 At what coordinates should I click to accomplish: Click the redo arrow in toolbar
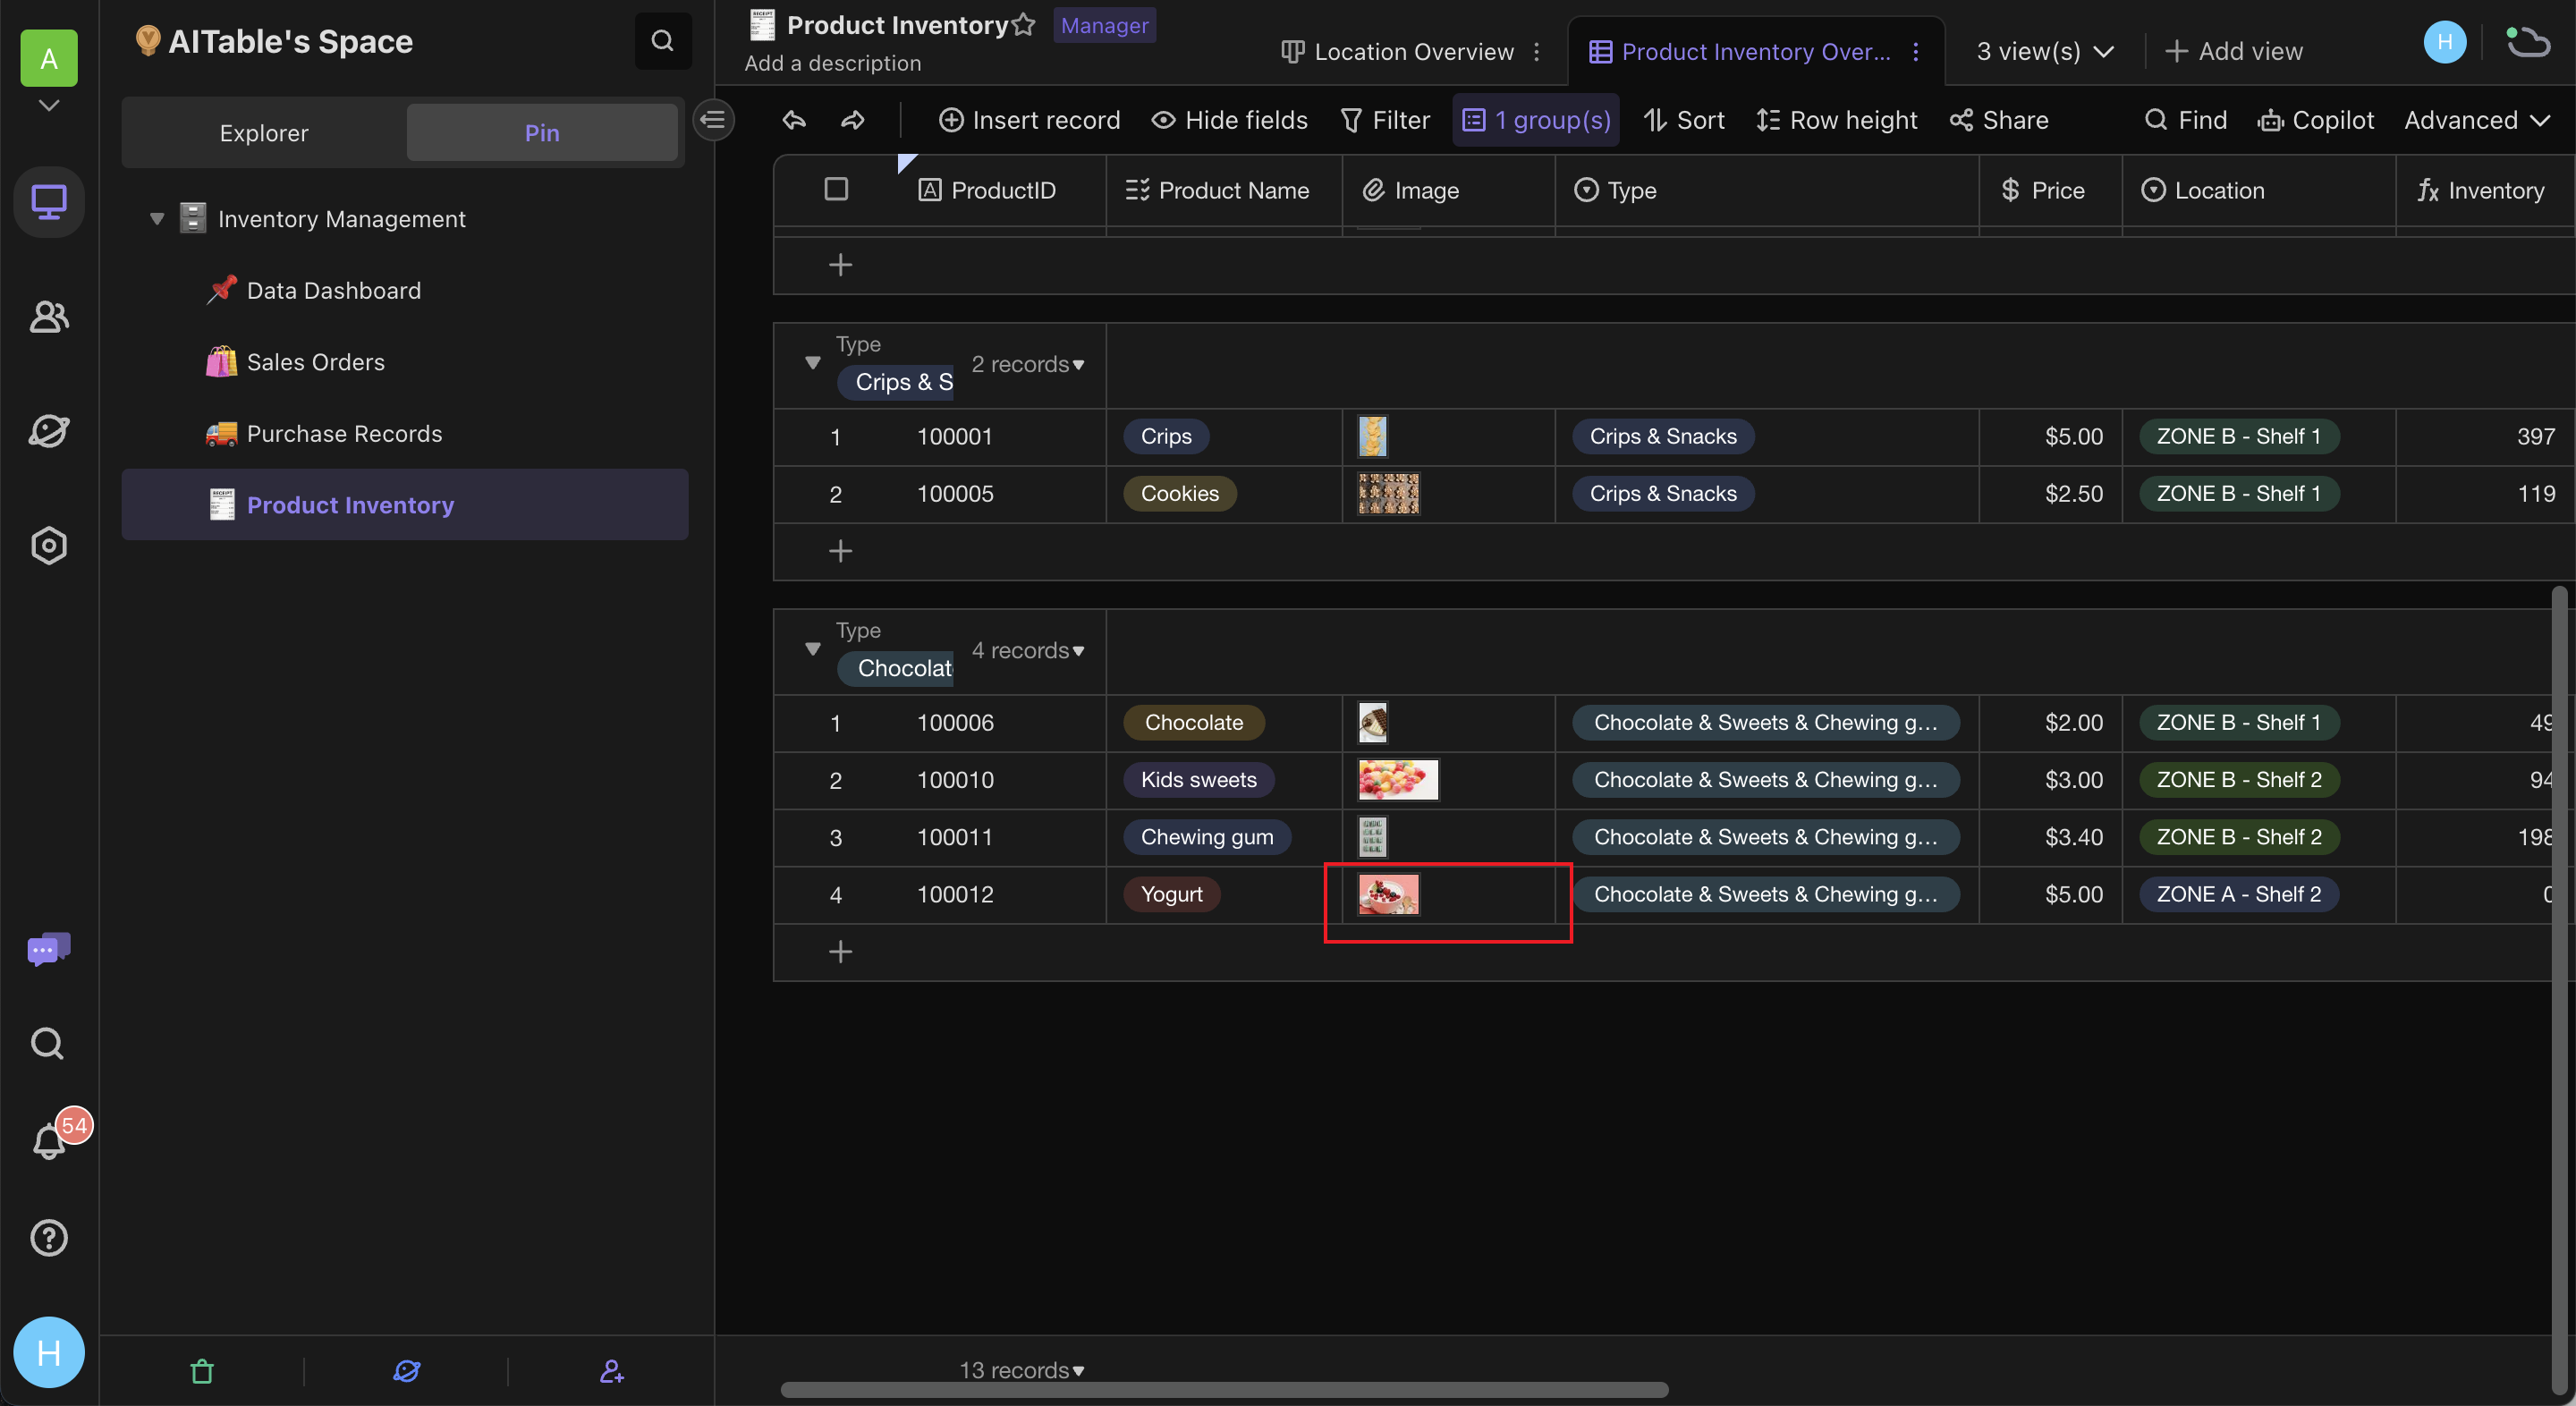click(x=852, y=120)
